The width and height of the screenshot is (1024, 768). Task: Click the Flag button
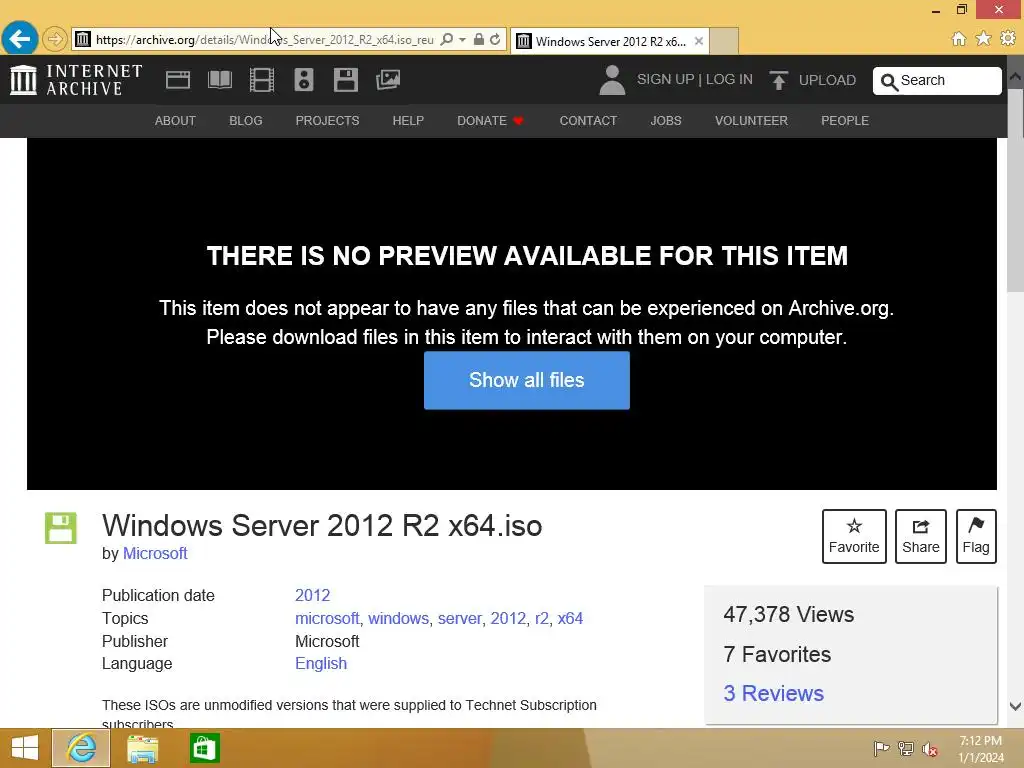click(x=976, y=536)
